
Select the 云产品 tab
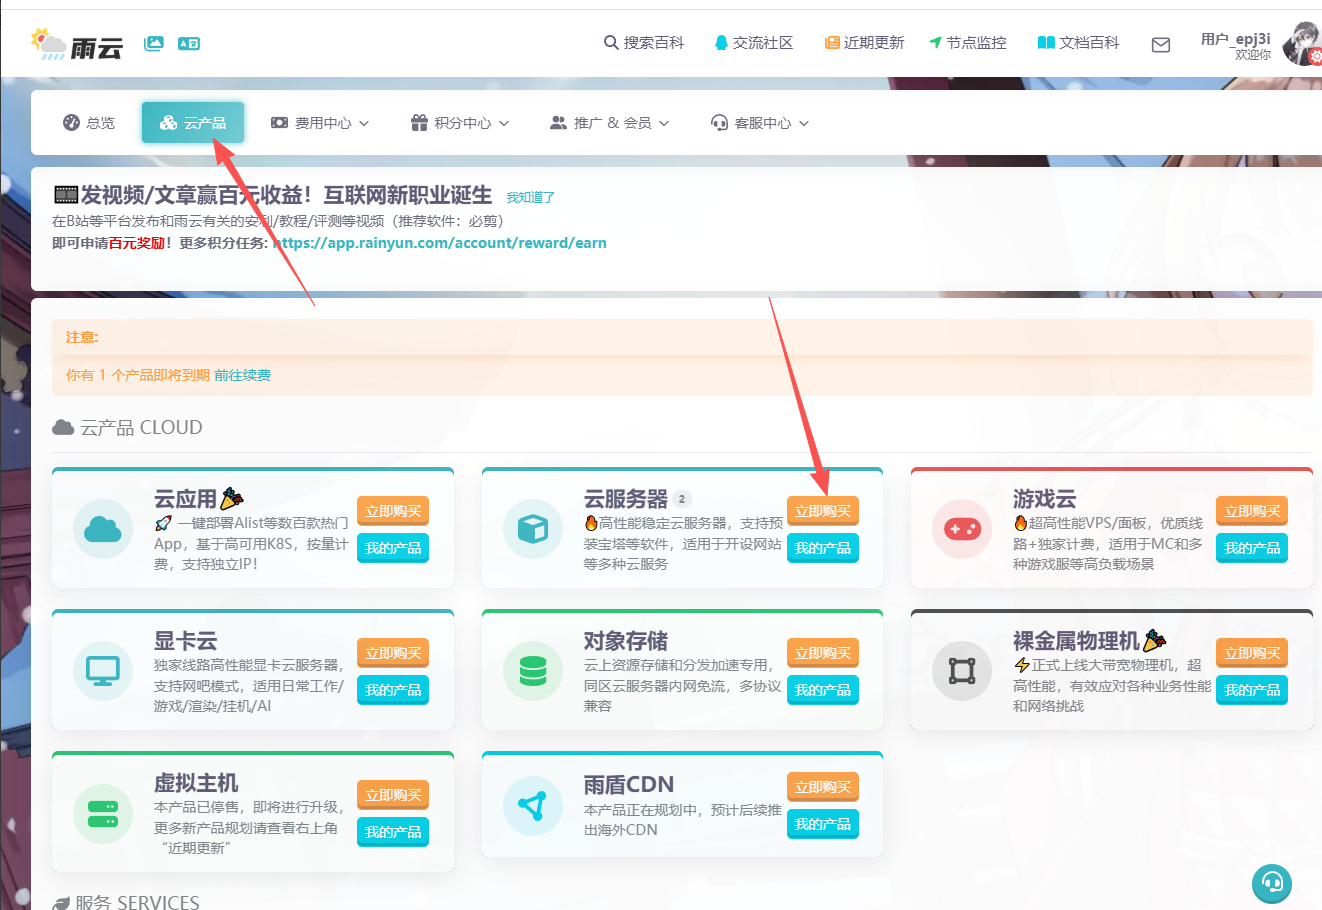193,123
